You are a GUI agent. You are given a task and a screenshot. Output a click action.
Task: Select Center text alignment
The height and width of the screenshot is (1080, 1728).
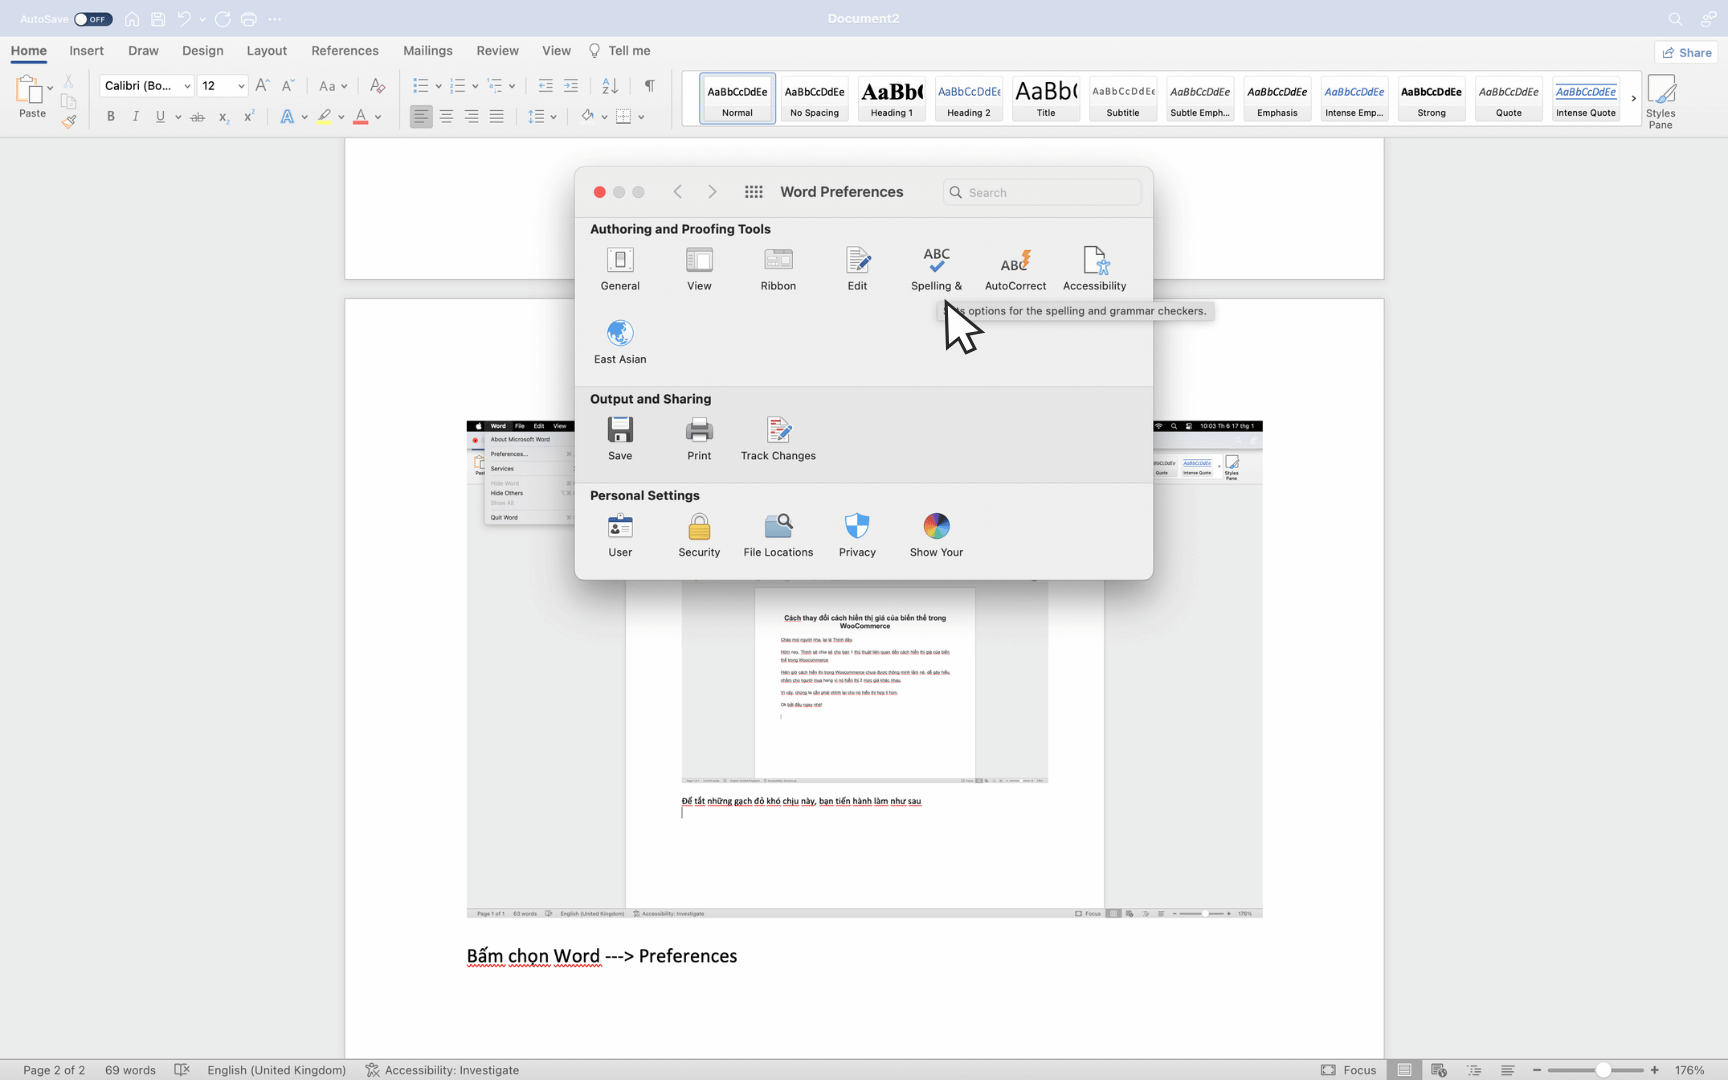pos(446,117)
